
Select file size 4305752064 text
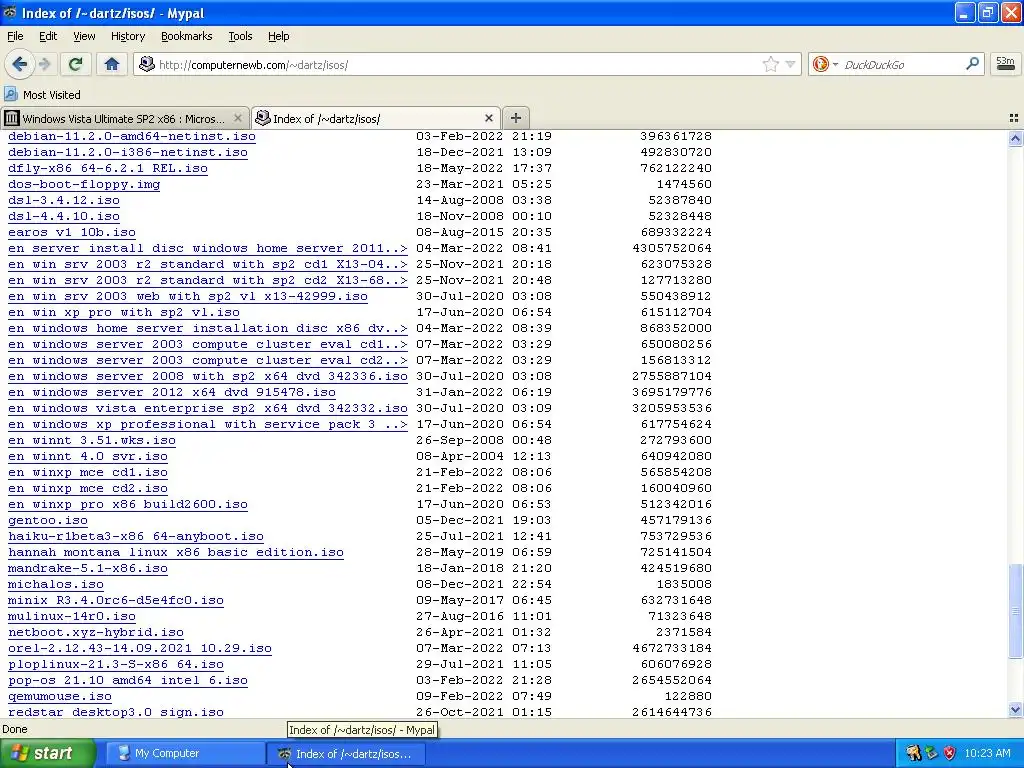point(672,248)
